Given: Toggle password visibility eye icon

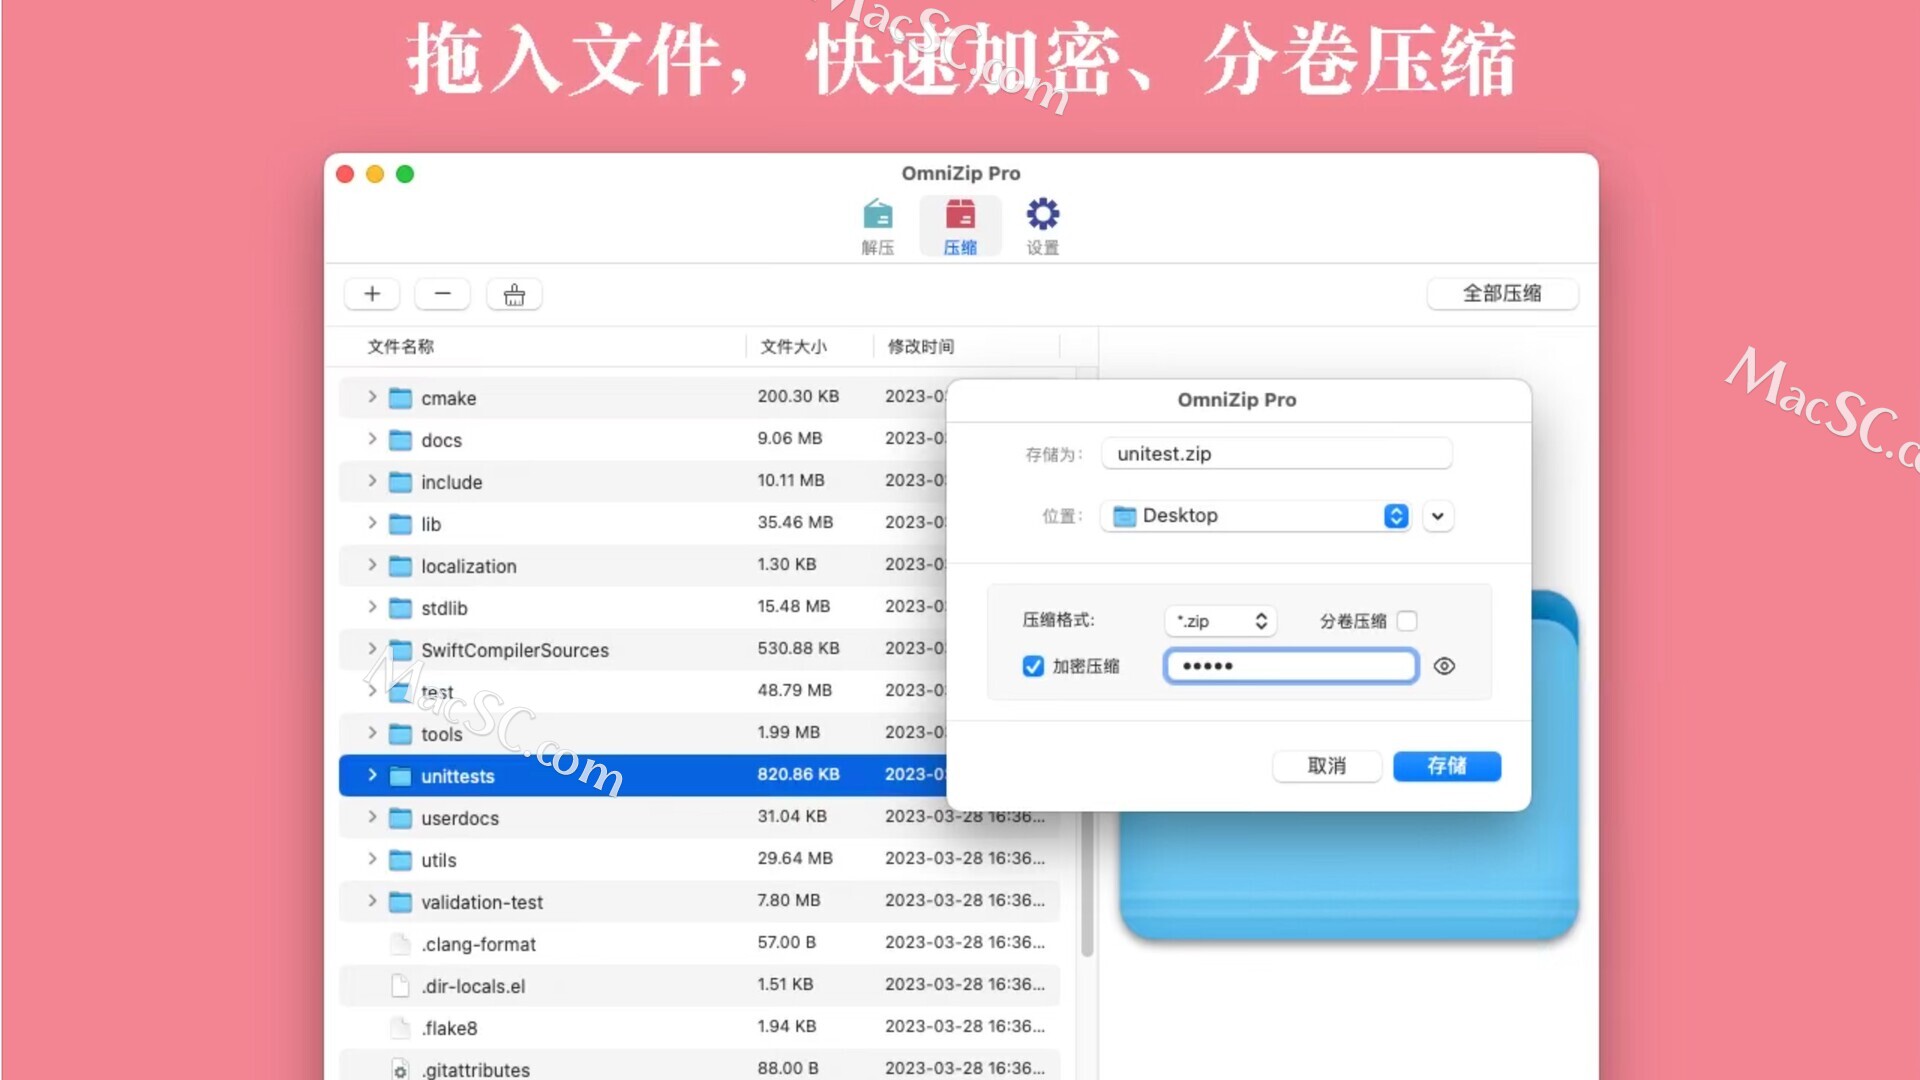Looking at the screenshot, I should pyautogui.click(x=1444, y=666).
